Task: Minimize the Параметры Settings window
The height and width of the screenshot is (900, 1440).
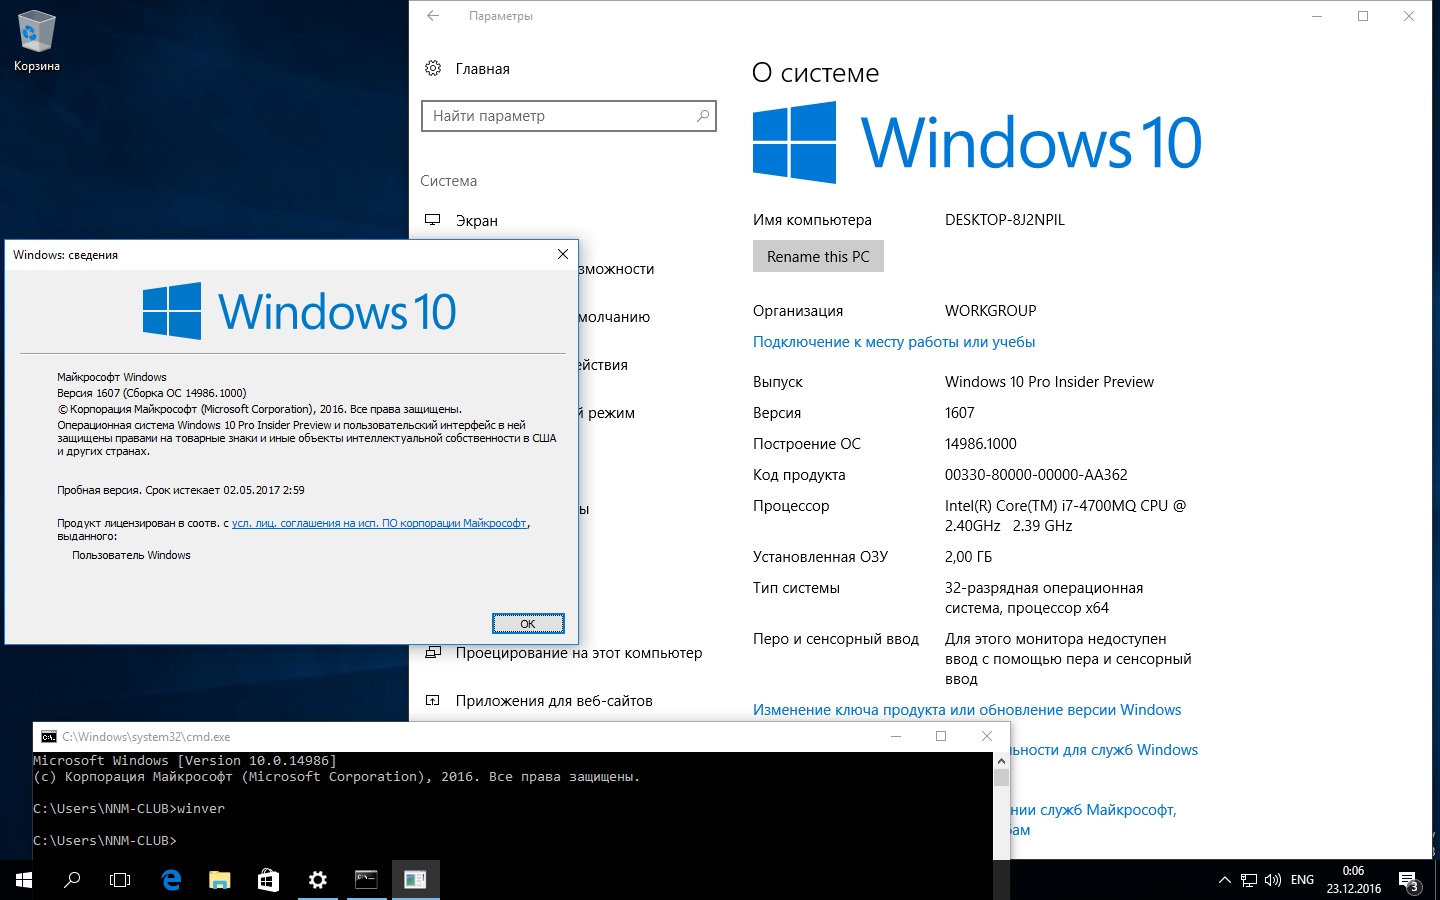Action: [x=1317, y=16]
